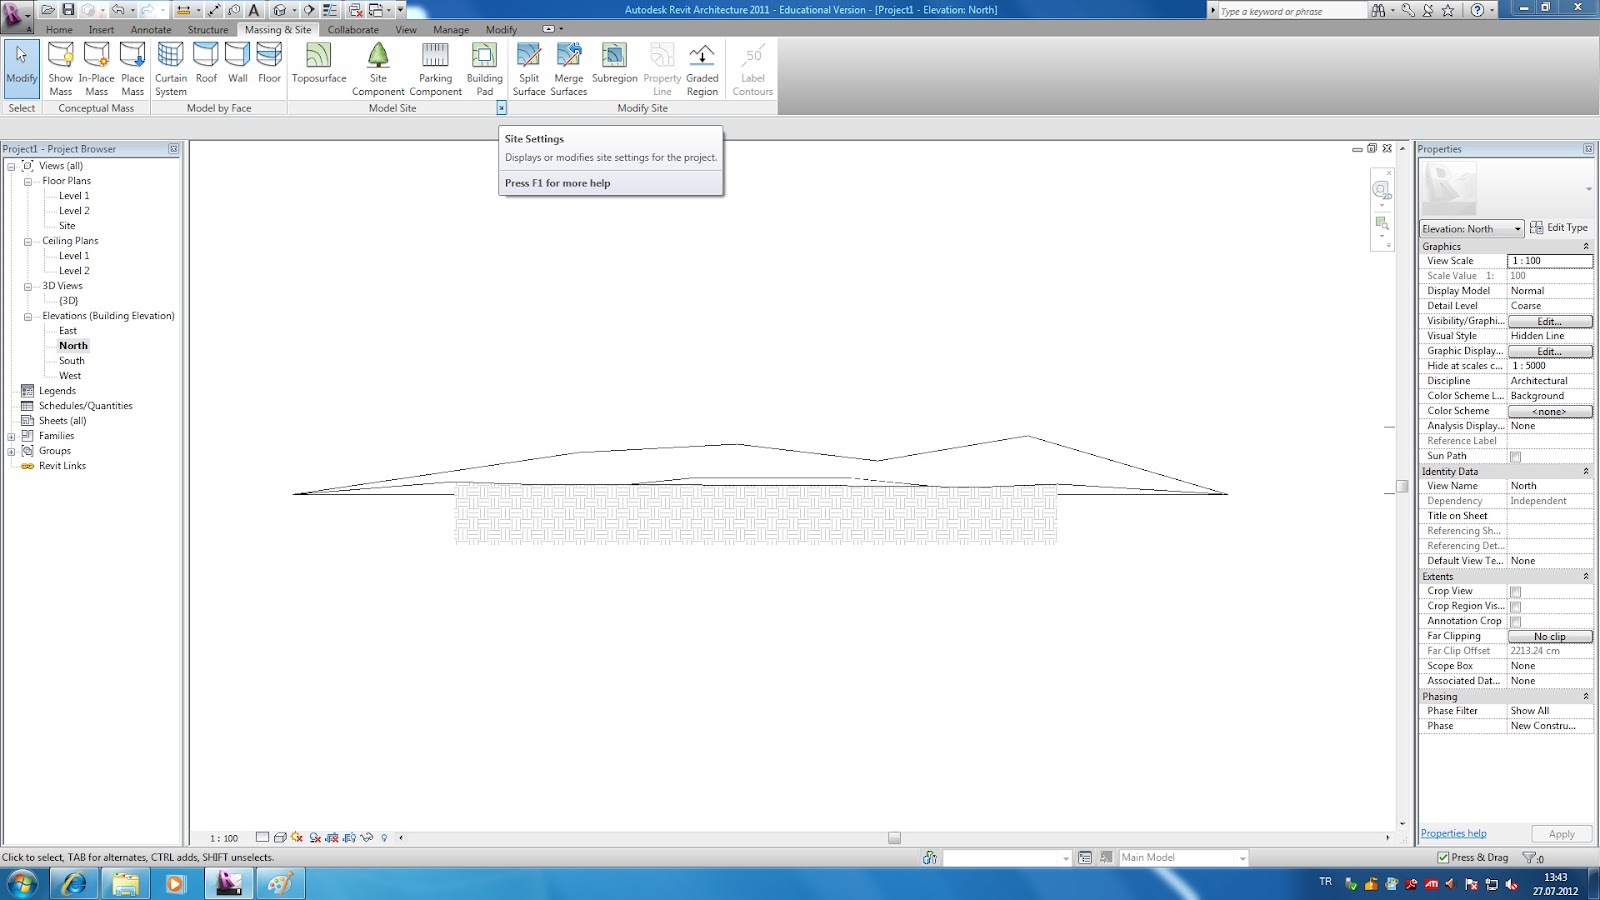Click Edit for Visibility/Graphics overrides
The image size is (1600, 900).
(x=1550, y=321)
